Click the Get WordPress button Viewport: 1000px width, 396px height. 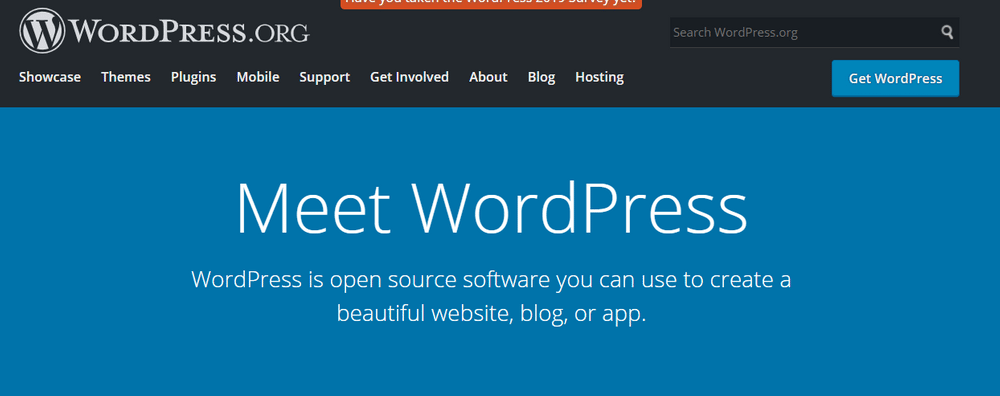click(x=895, y=78)
